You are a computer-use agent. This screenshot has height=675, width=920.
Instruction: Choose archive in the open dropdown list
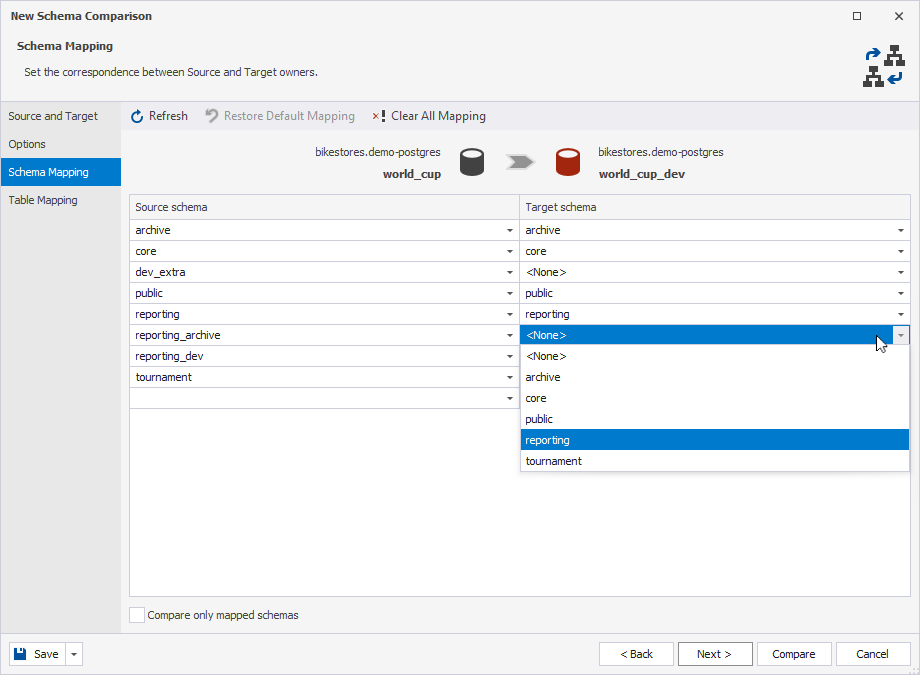tap(715, 377)
